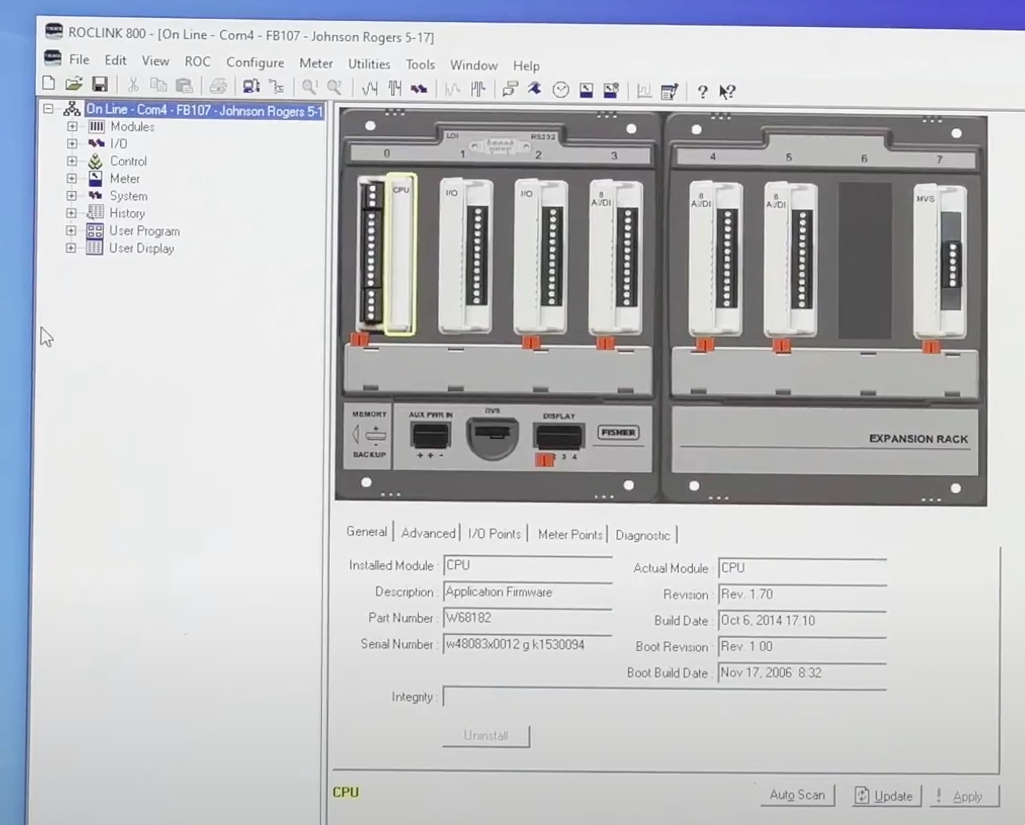Switch to the Advanced tab
1025x825 pixels.
pyautogui.click(x=428, y=533)
